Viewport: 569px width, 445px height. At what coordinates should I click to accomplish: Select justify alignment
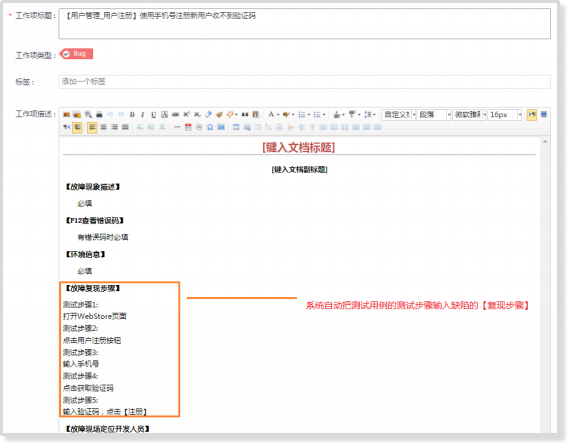click(x=125, y=127)
